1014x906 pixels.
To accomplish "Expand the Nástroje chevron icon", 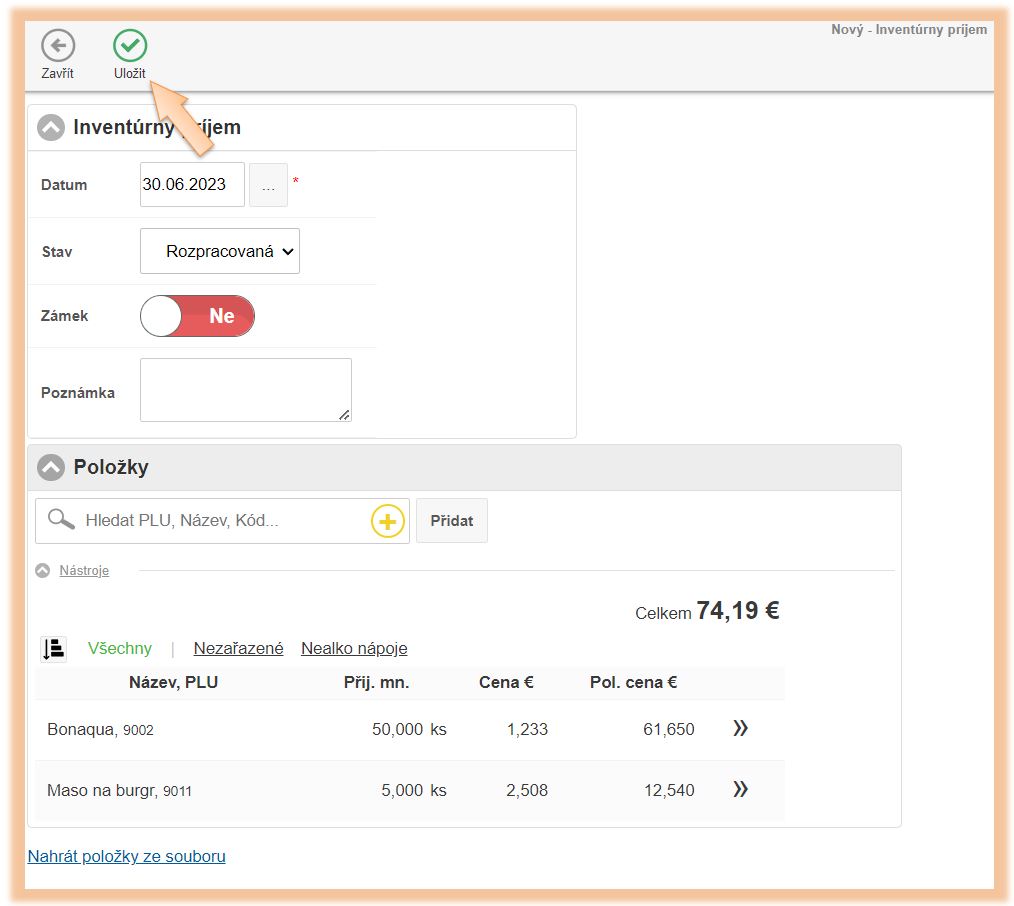I will click(x=43, y=571).
